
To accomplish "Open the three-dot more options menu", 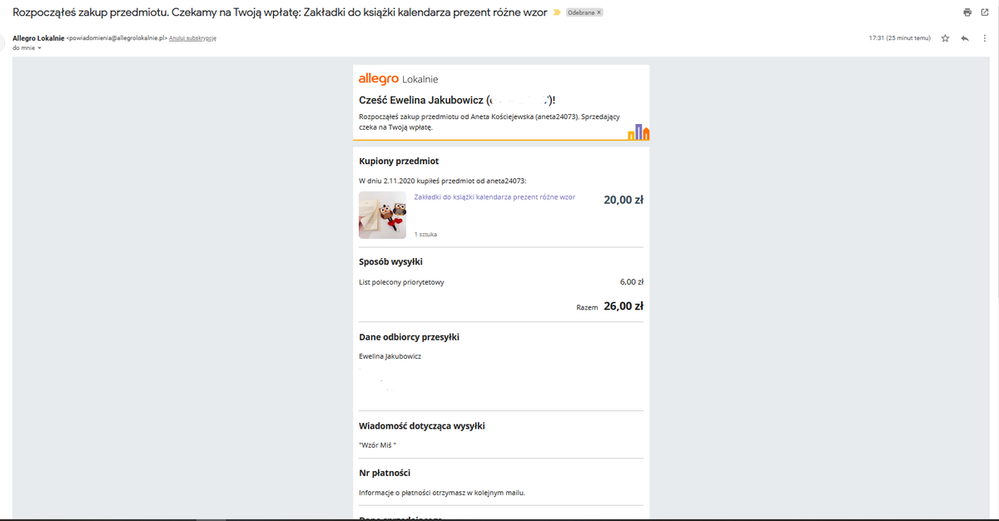I will click(x=984, y=38).
